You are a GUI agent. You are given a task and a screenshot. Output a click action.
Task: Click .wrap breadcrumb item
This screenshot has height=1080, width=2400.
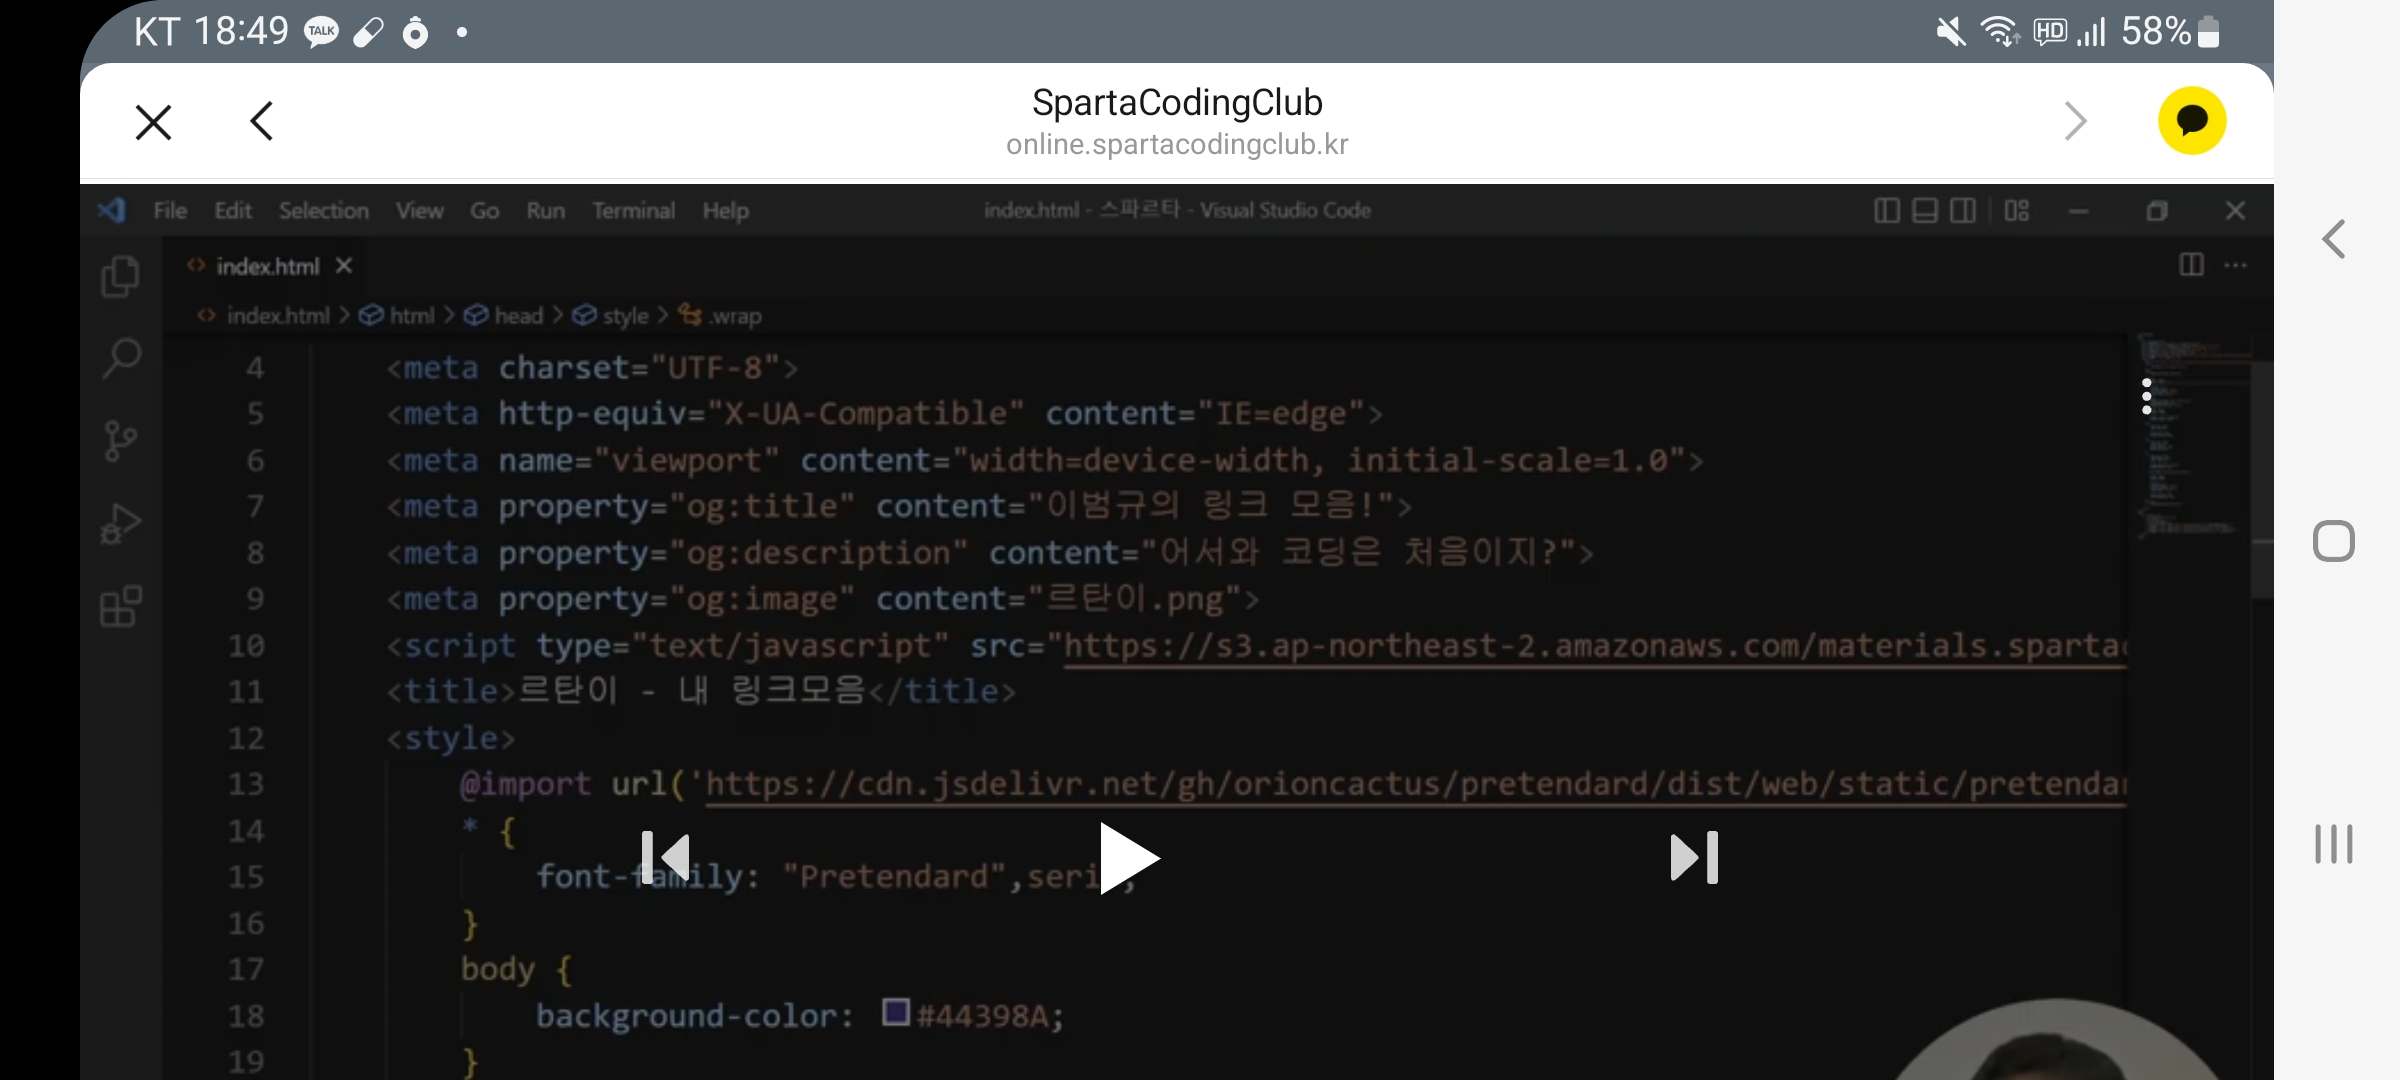point(735,316)
